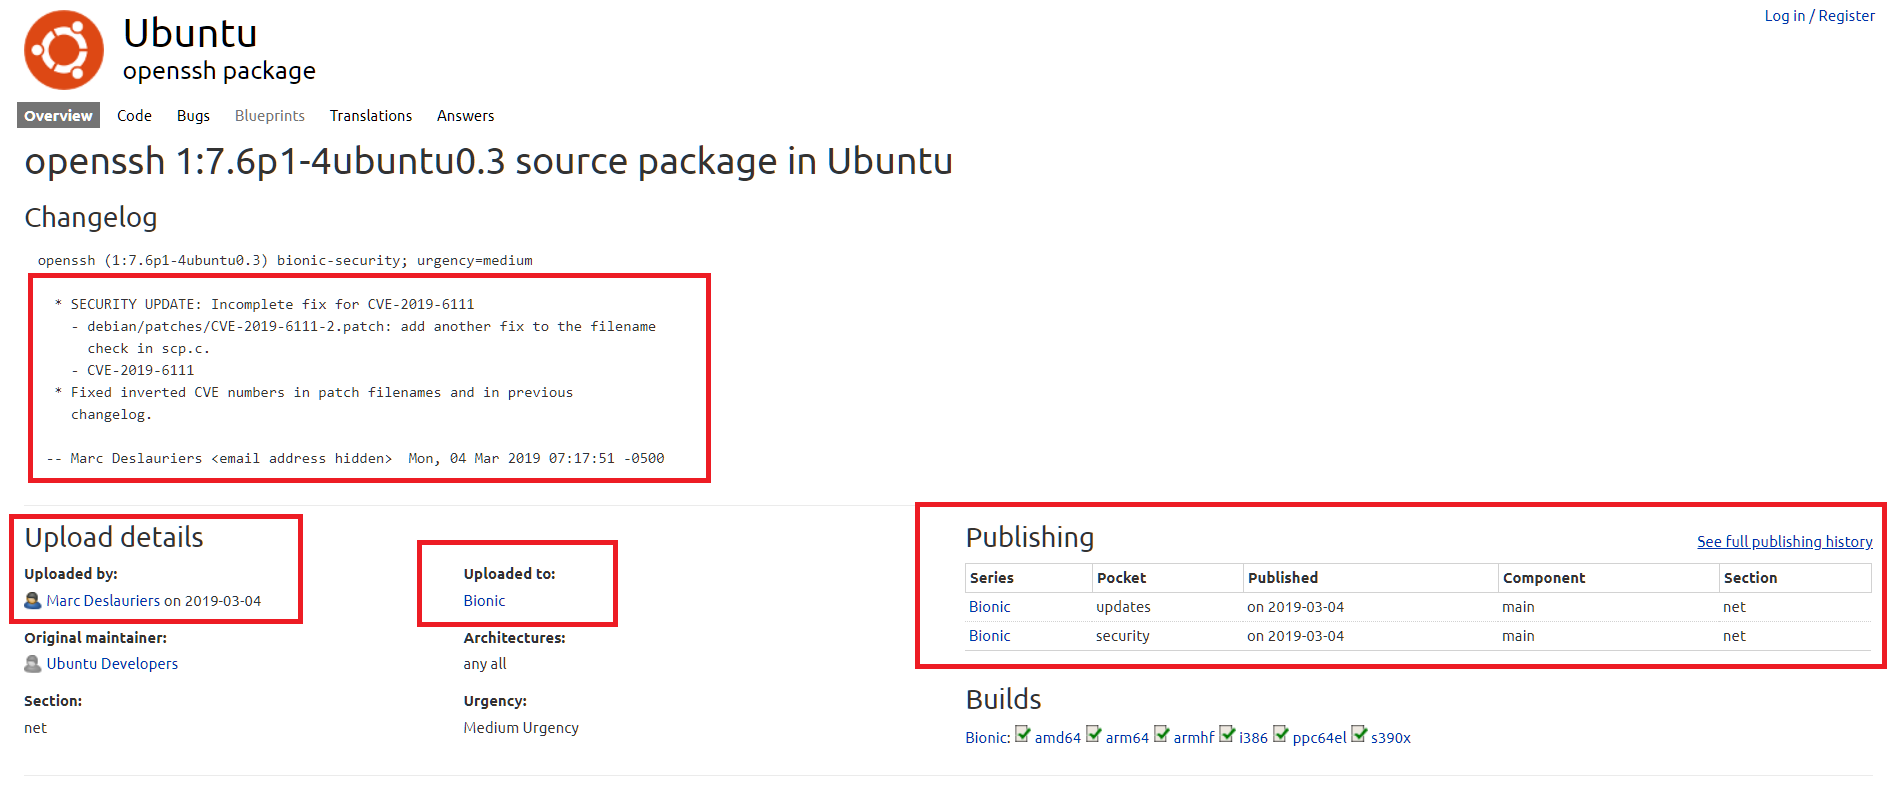Click the team icon beside Ubuntu Developers
Screen dimensions: 1894x789
pyautogui.click(x=33, y=664)
